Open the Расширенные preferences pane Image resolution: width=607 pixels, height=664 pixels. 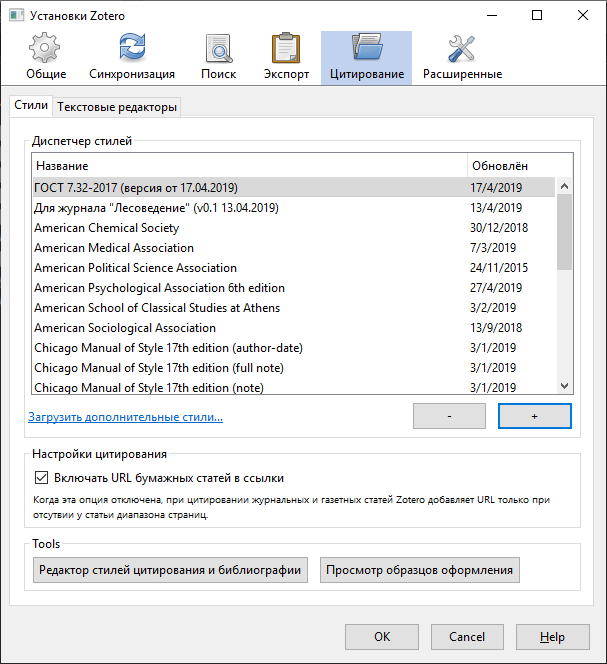point(462,58)
